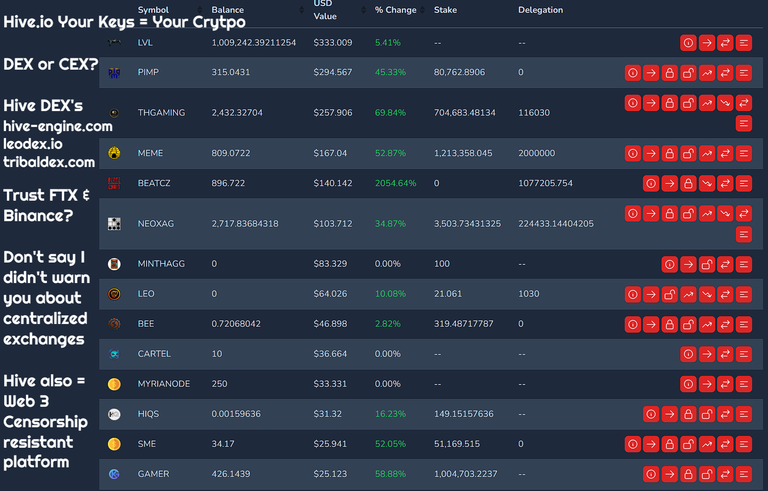Image resolution: width=768 pixels, height=491 pixels.
Task: Click the 1077205.754 delegation value
Action: (x=546, y=183)
